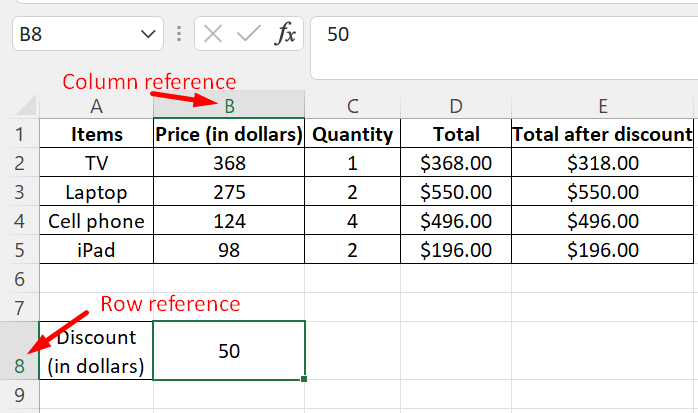698x413 pixels.
Task: Click the Cancel (X) formula bar icon
Action: (x=213, y=35)
